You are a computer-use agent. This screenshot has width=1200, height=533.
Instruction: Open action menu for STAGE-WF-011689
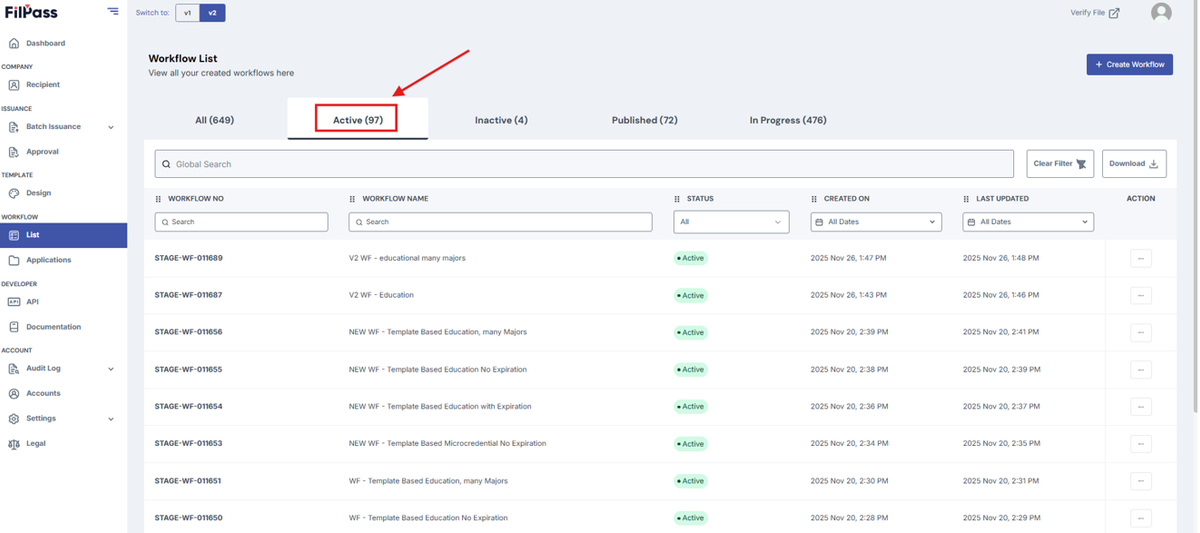tap(1141, 258)
